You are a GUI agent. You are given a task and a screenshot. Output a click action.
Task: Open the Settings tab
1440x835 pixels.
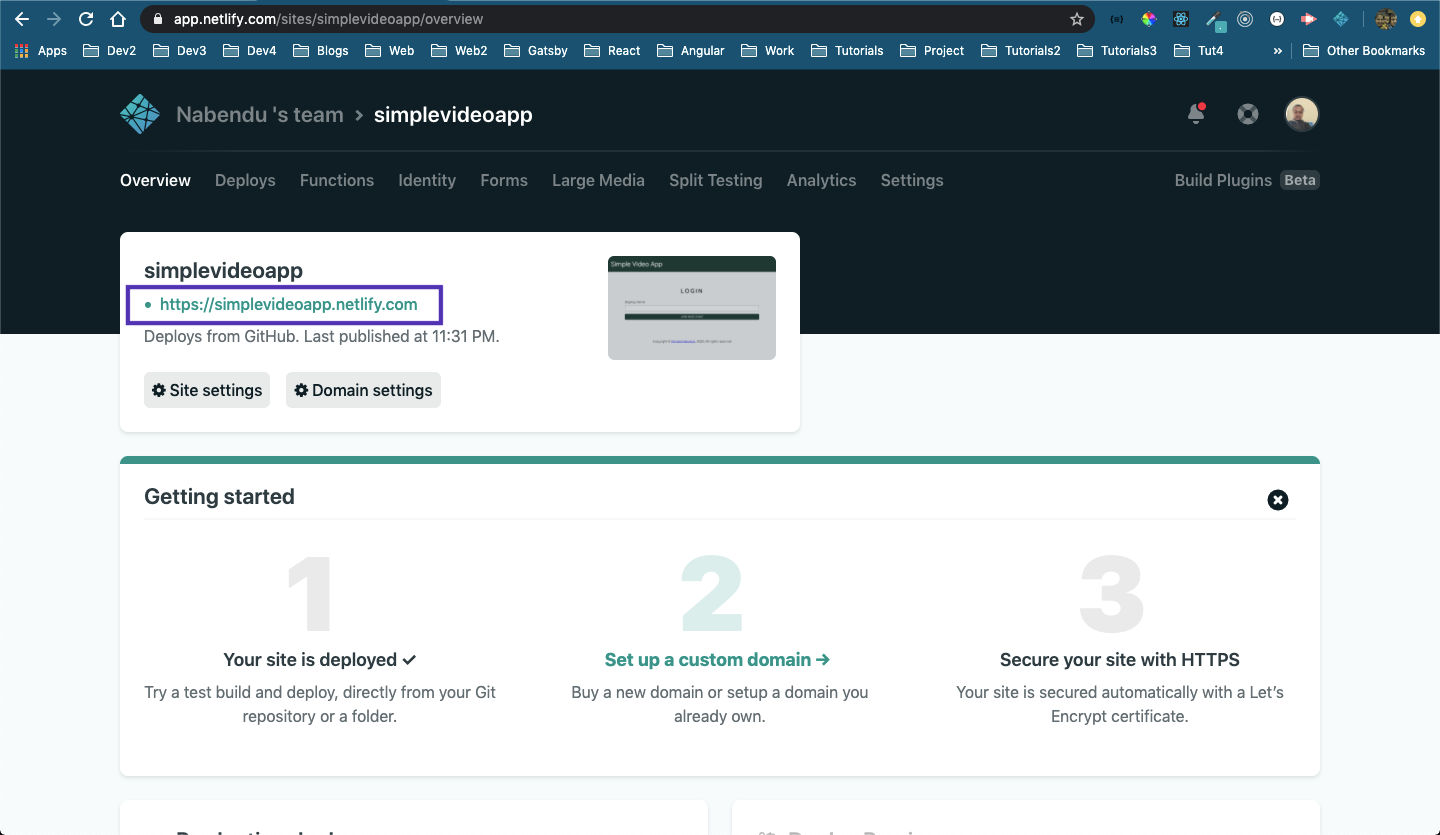coord(912,180)
